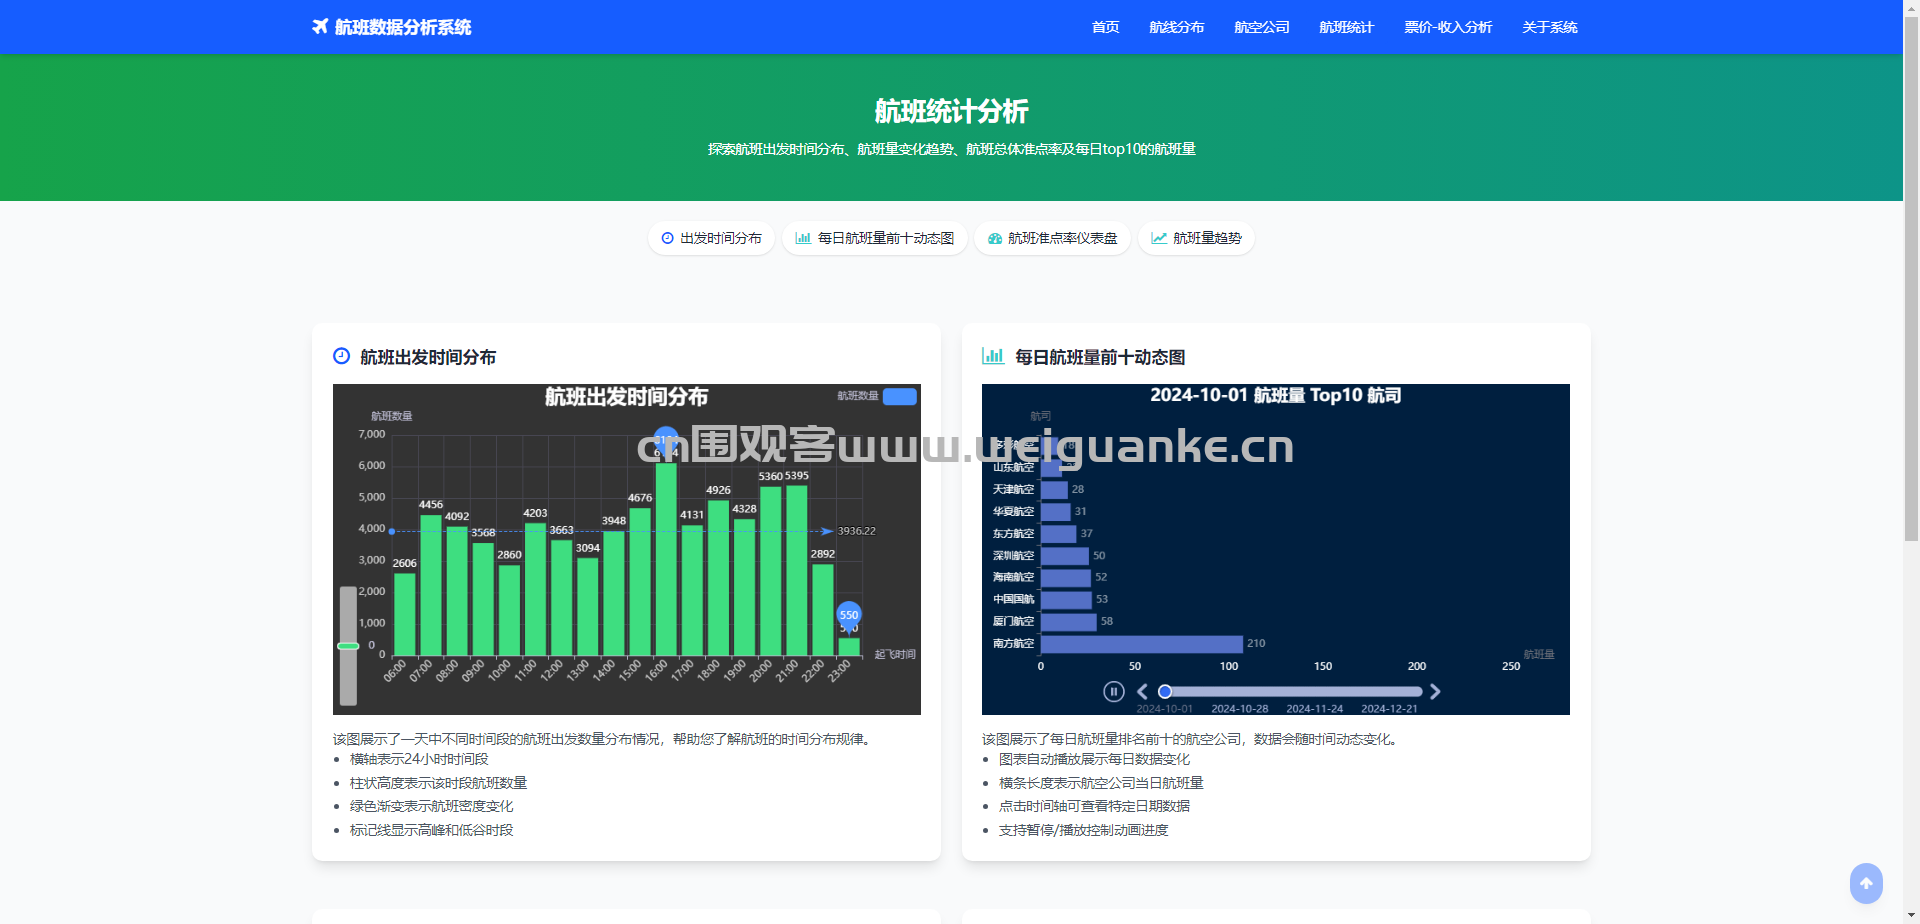Image resolution: width=1920 pixels, height=924 pixels.
Task: Click bar chart icon beside 每日航班量前十动态图 heading
Action: [992, 356]
